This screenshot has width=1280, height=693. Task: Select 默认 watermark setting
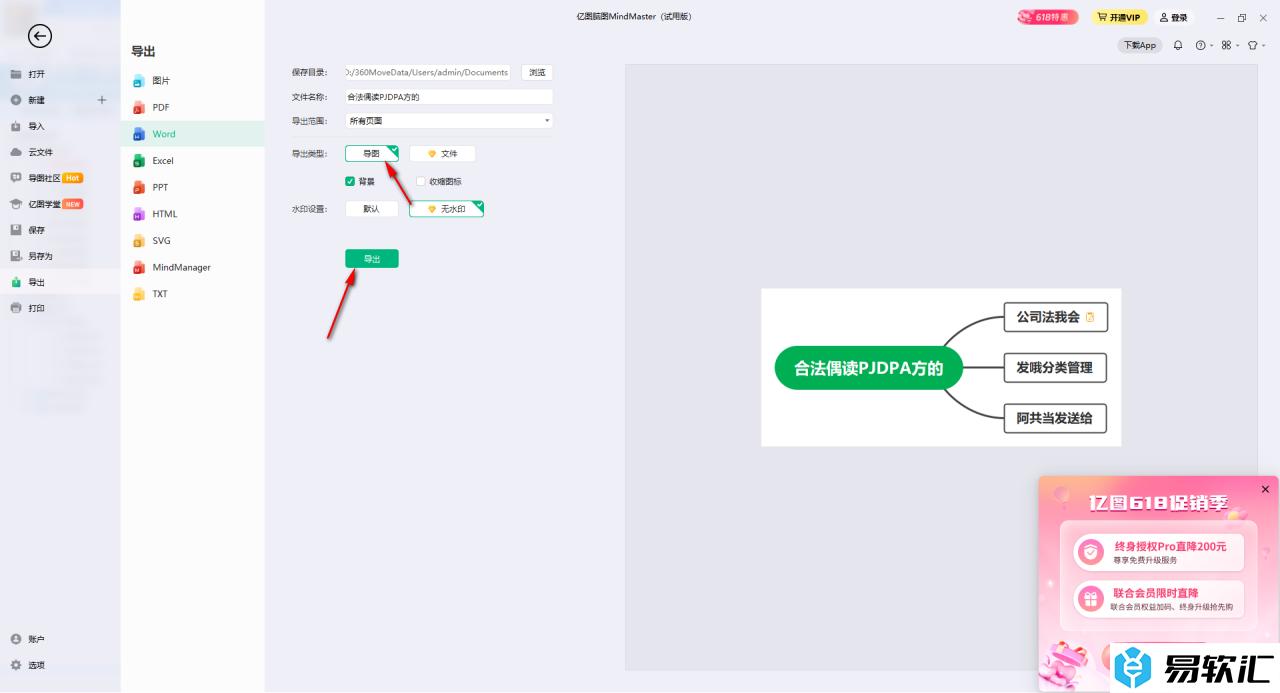click(372, 209)
